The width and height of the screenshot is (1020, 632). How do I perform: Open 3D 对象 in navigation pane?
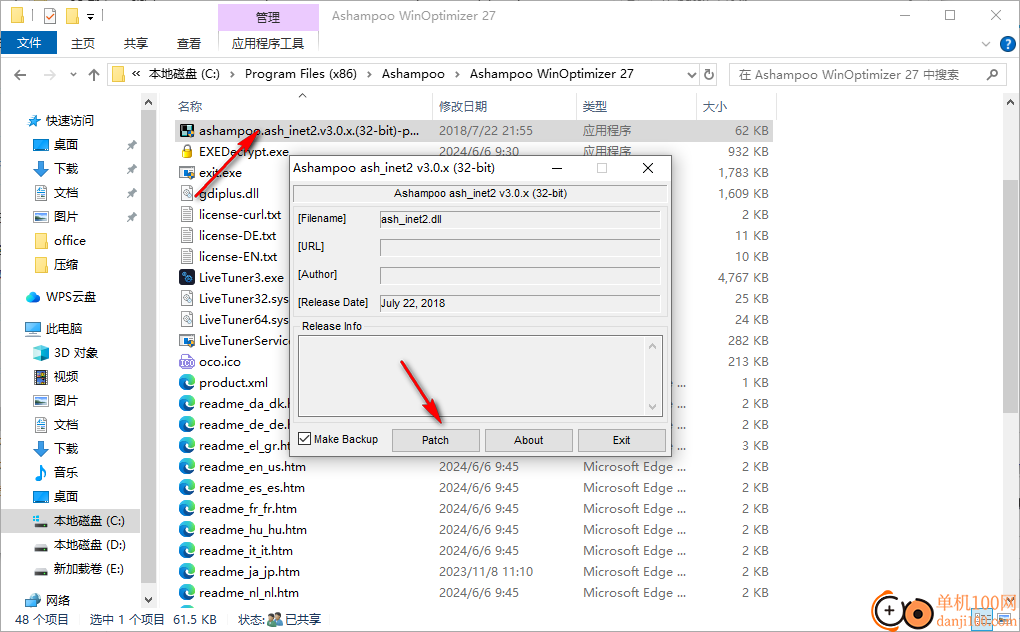tap(75, 353)
